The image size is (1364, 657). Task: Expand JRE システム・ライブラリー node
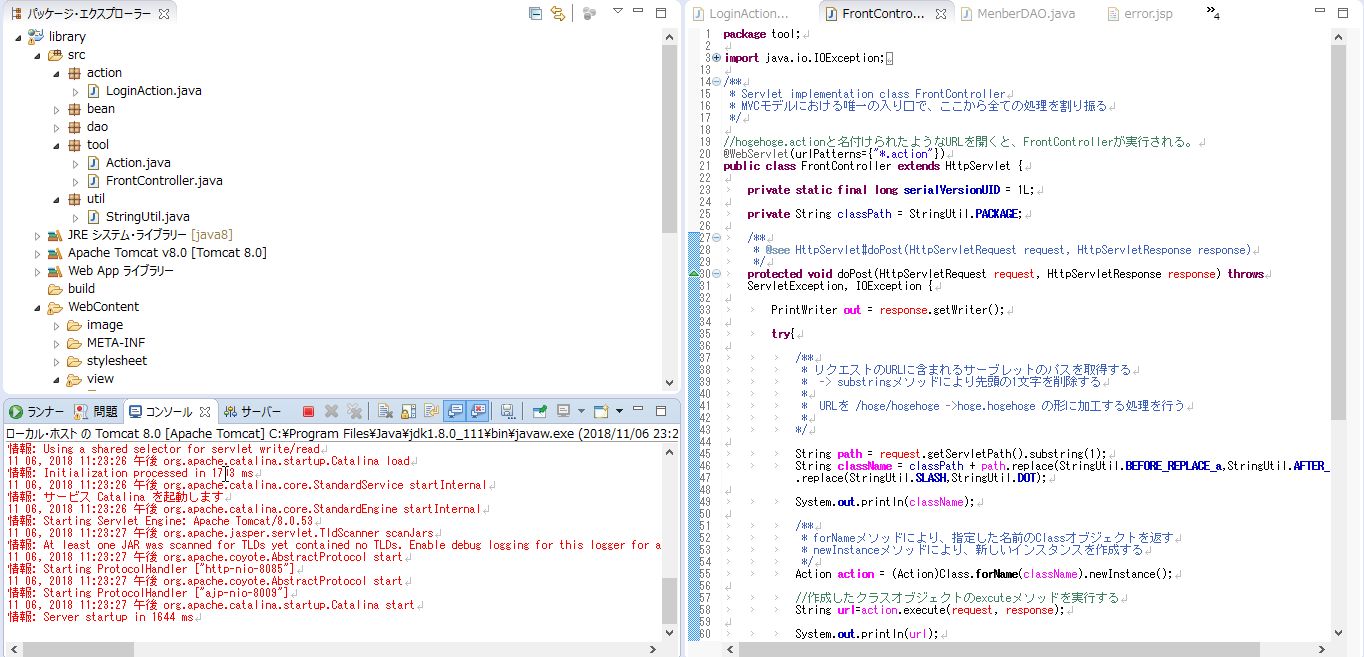38,235
